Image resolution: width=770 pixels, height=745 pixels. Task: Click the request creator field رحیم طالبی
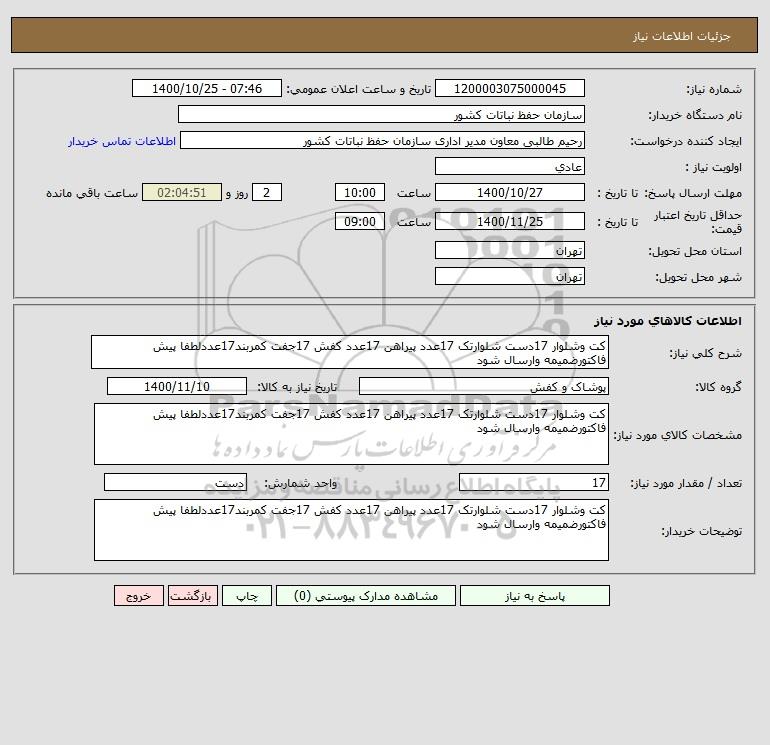point(382,140)
